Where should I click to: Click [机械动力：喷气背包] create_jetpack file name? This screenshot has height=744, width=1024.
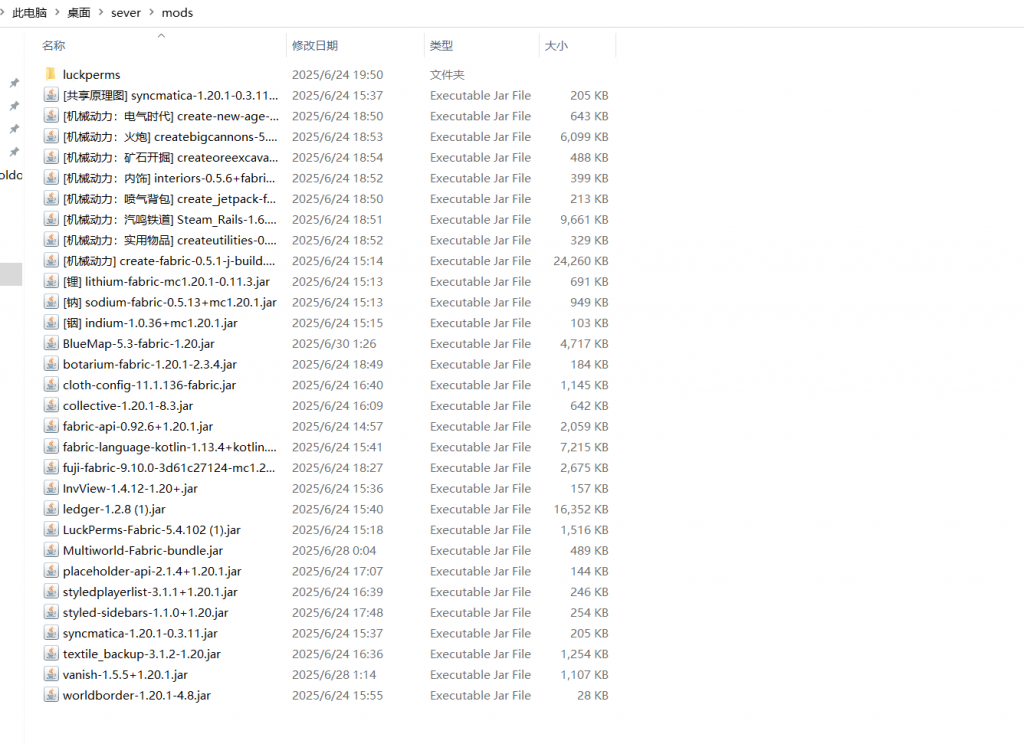click(169, 199)
